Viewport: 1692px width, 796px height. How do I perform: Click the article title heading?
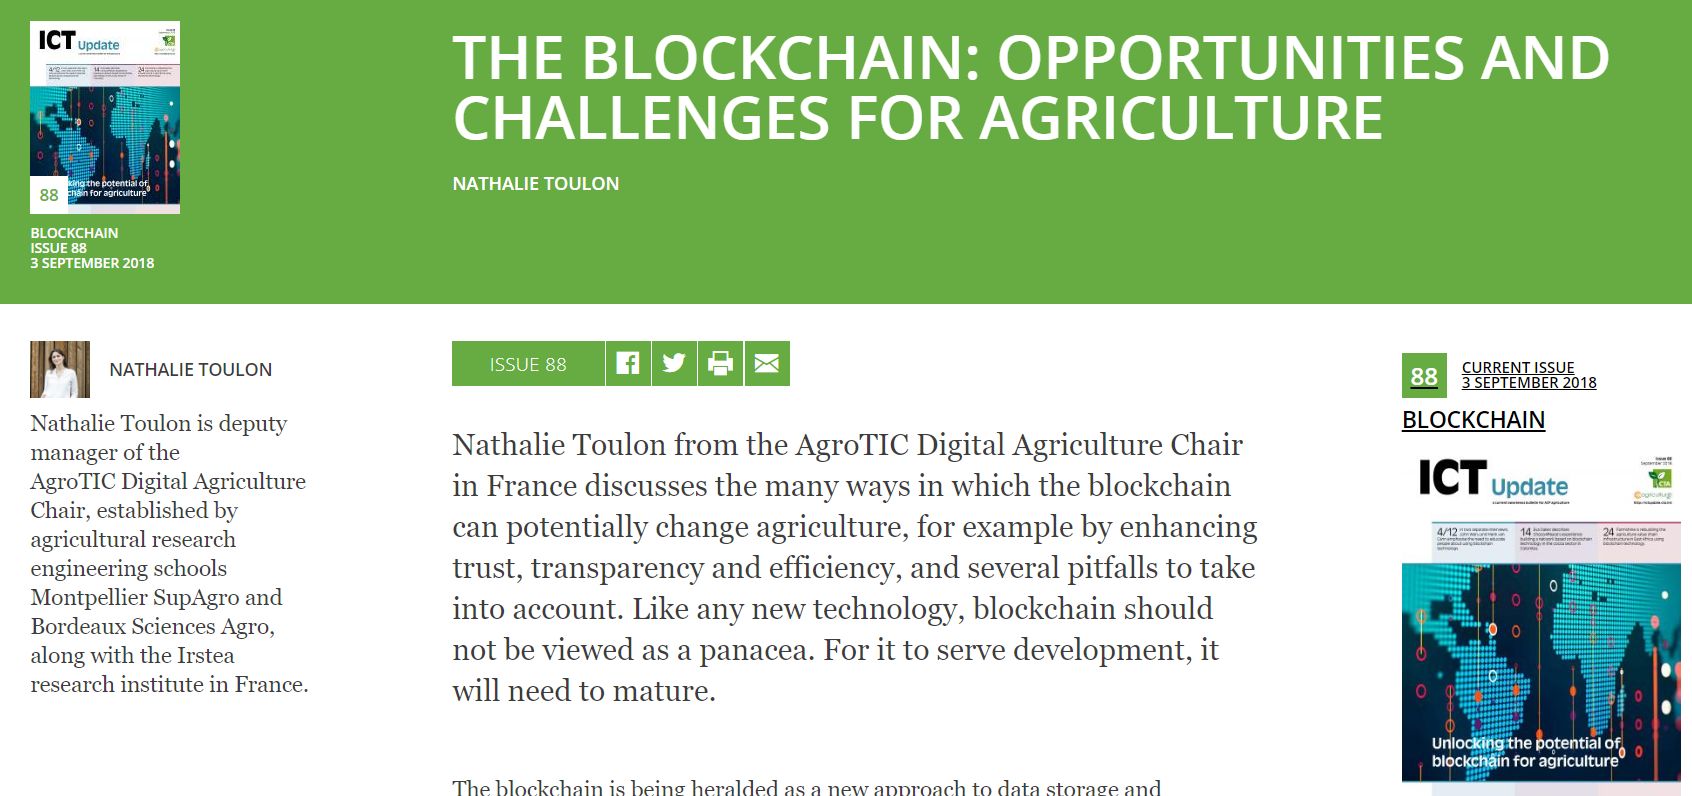click(1031, 87)
